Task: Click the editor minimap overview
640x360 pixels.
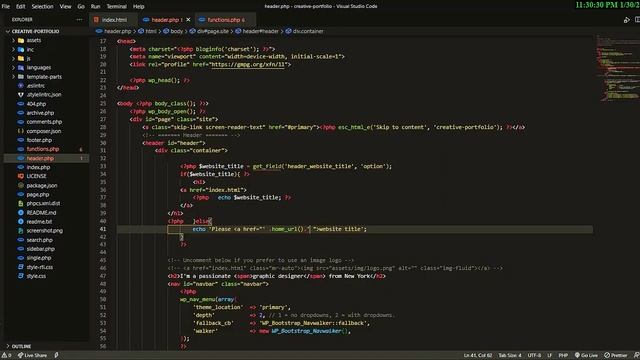Action: [x=617, y=68]
